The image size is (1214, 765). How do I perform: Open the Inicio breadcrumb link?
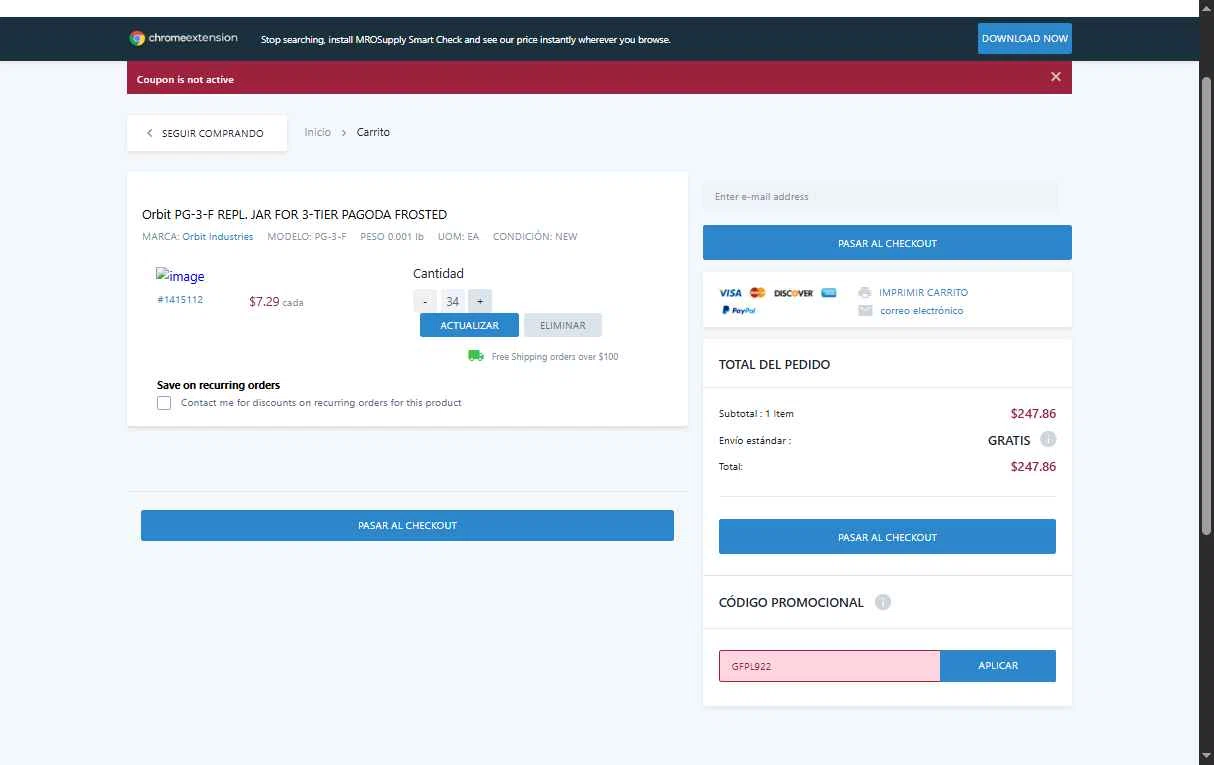(318, 132)
